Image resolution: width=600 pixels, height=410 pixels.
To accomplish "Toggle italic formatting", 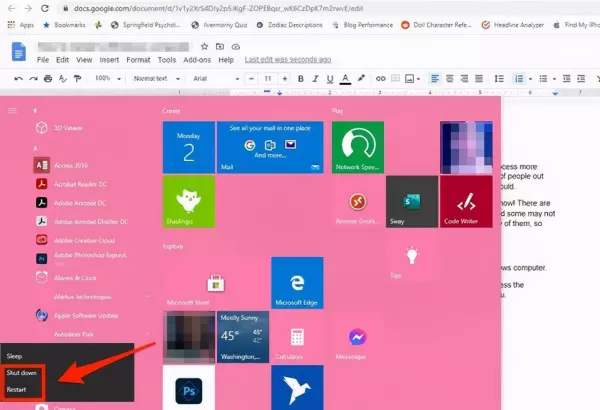I will click(315, 78).
